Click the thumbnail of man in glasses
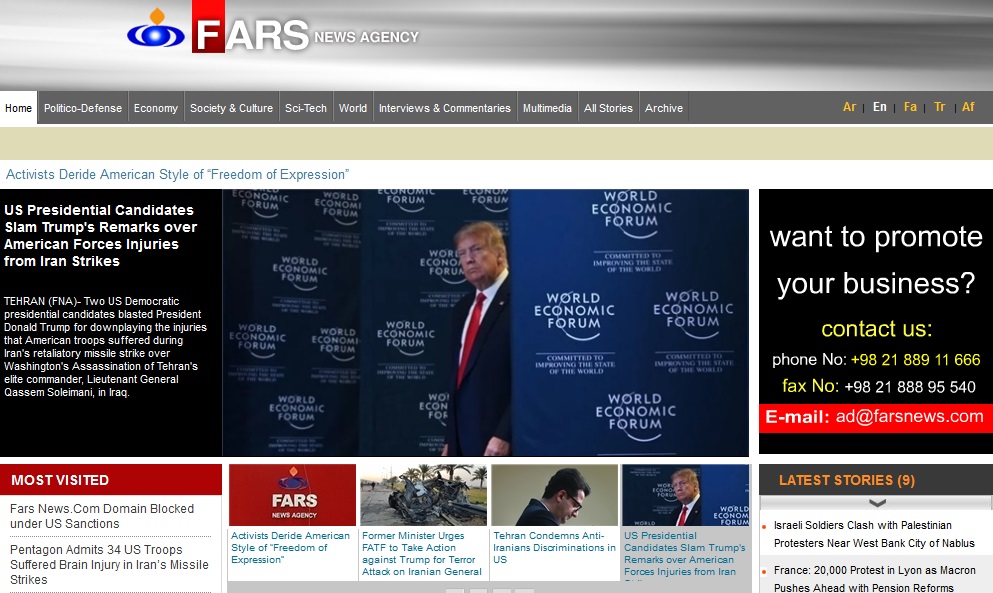The height and width of the screenshot is (593, 993). click(554, 495)
